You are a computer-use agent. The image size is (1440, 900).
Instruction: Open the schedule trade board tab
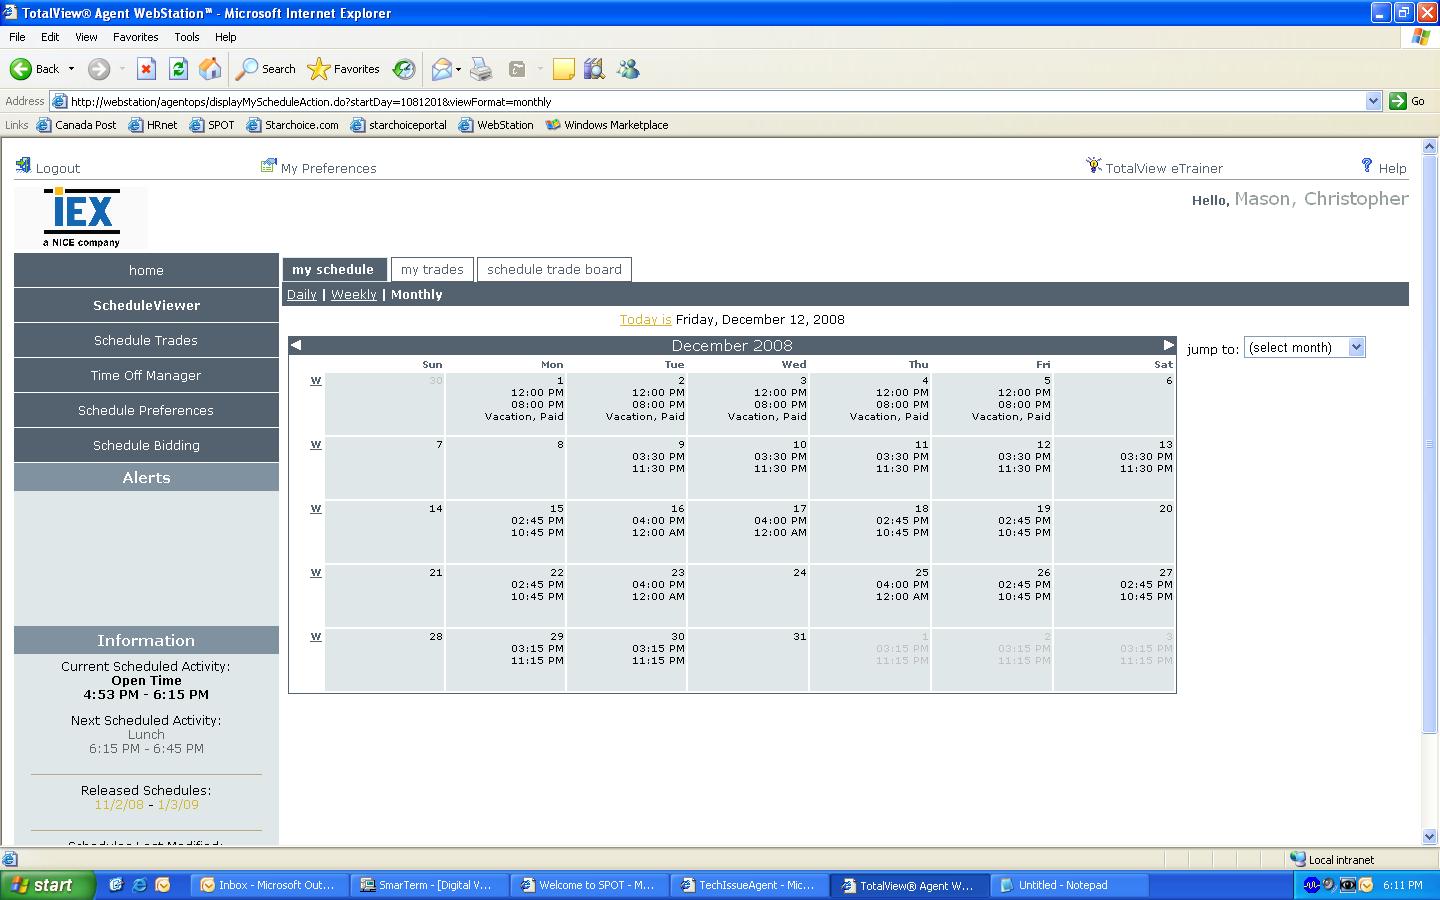coord(554,270)
